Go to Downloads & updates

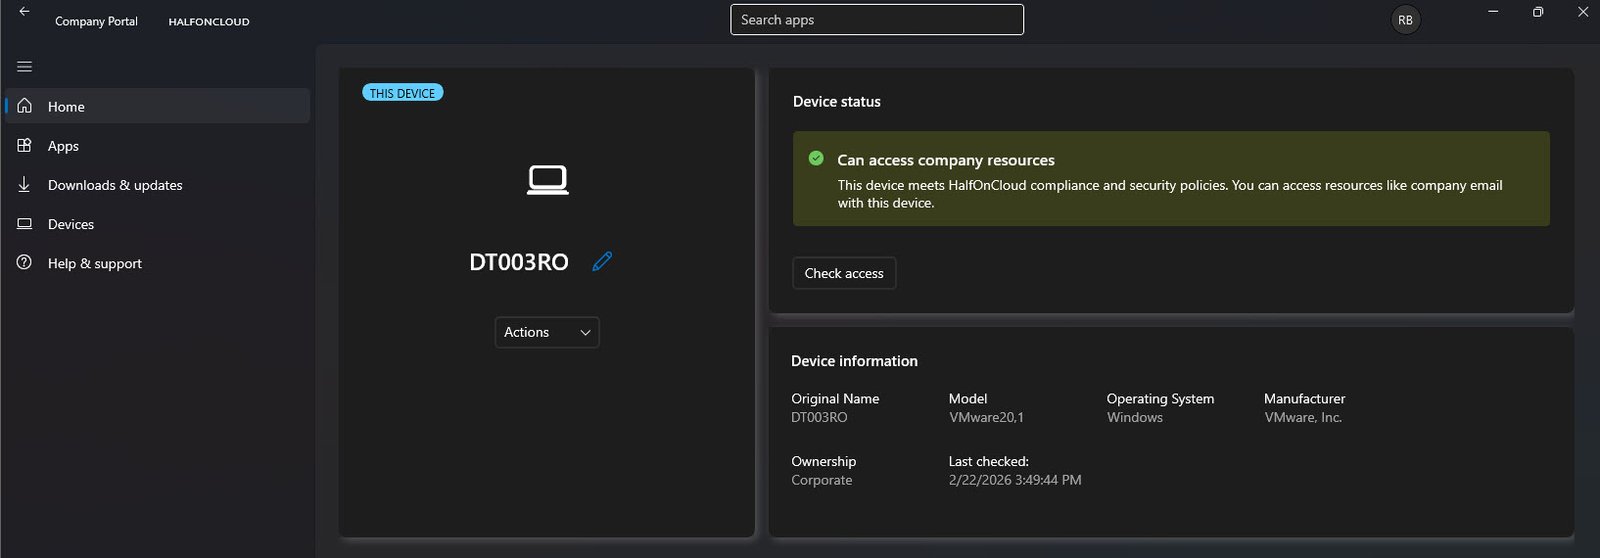point(115,185)
